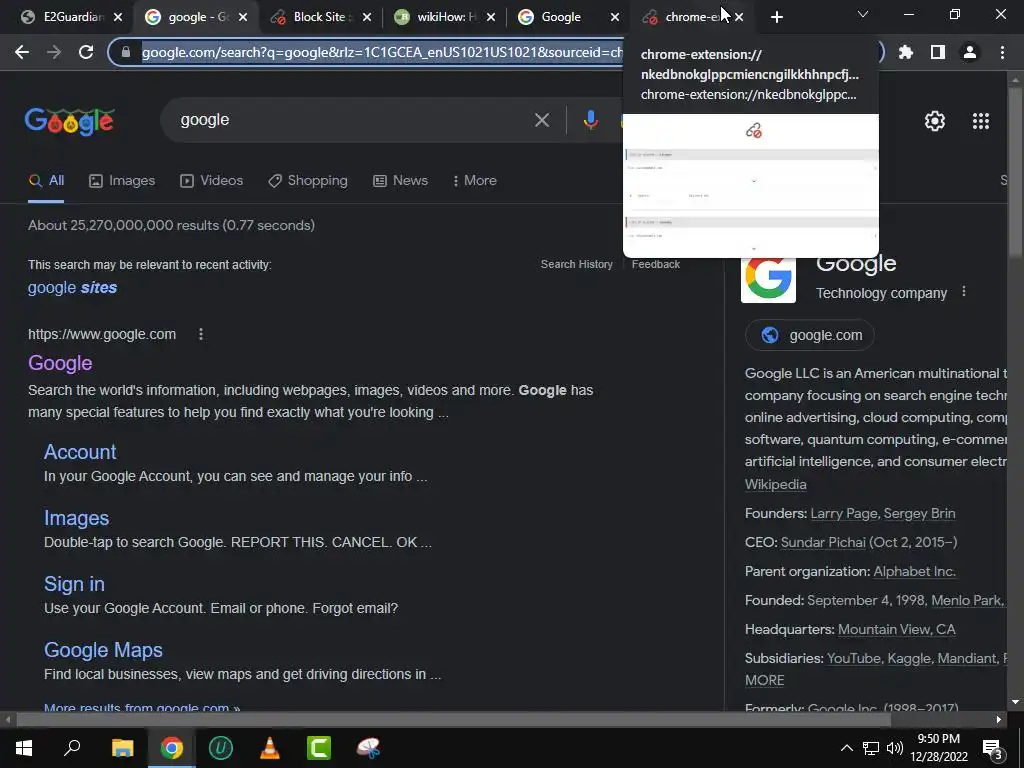Image resolution: width=1024 pixels, height=768 pixels.
Task: Open the Mountain View, CA link
Action: pos(897,630)
